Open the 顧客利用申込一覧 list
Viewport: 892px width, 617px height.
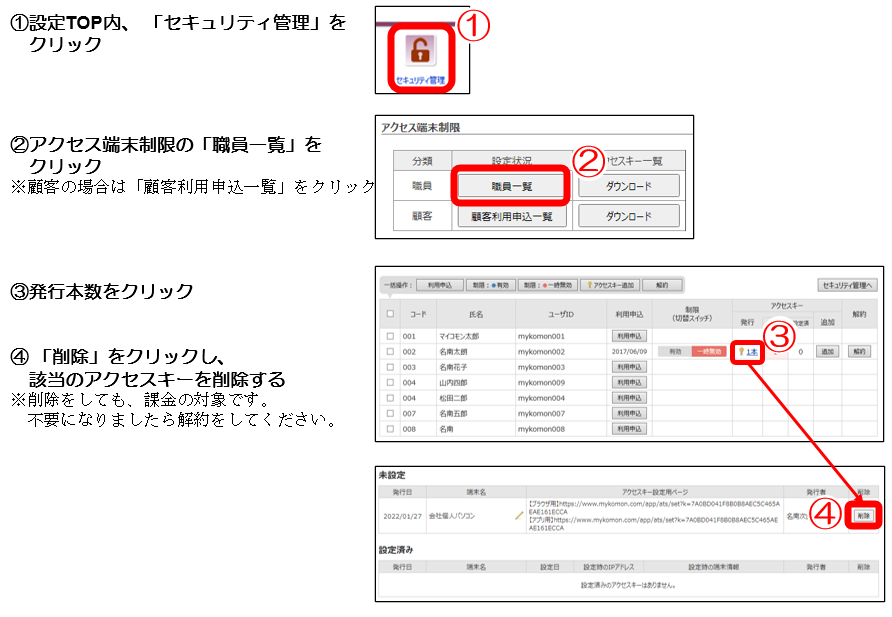(x=513, y=216)
